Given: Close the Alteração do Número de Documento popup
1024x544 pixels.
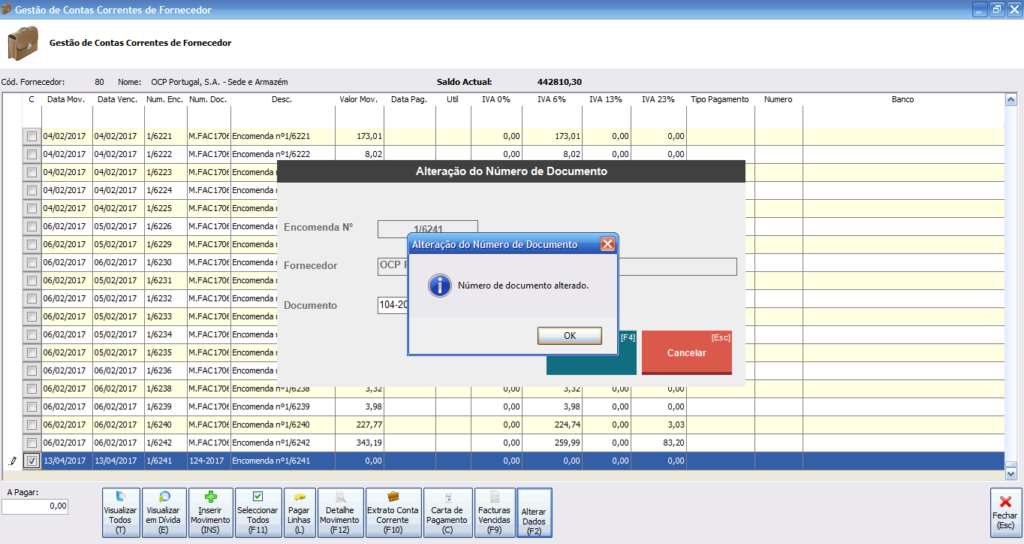Looking at the screenshot, I should [607, 244].
